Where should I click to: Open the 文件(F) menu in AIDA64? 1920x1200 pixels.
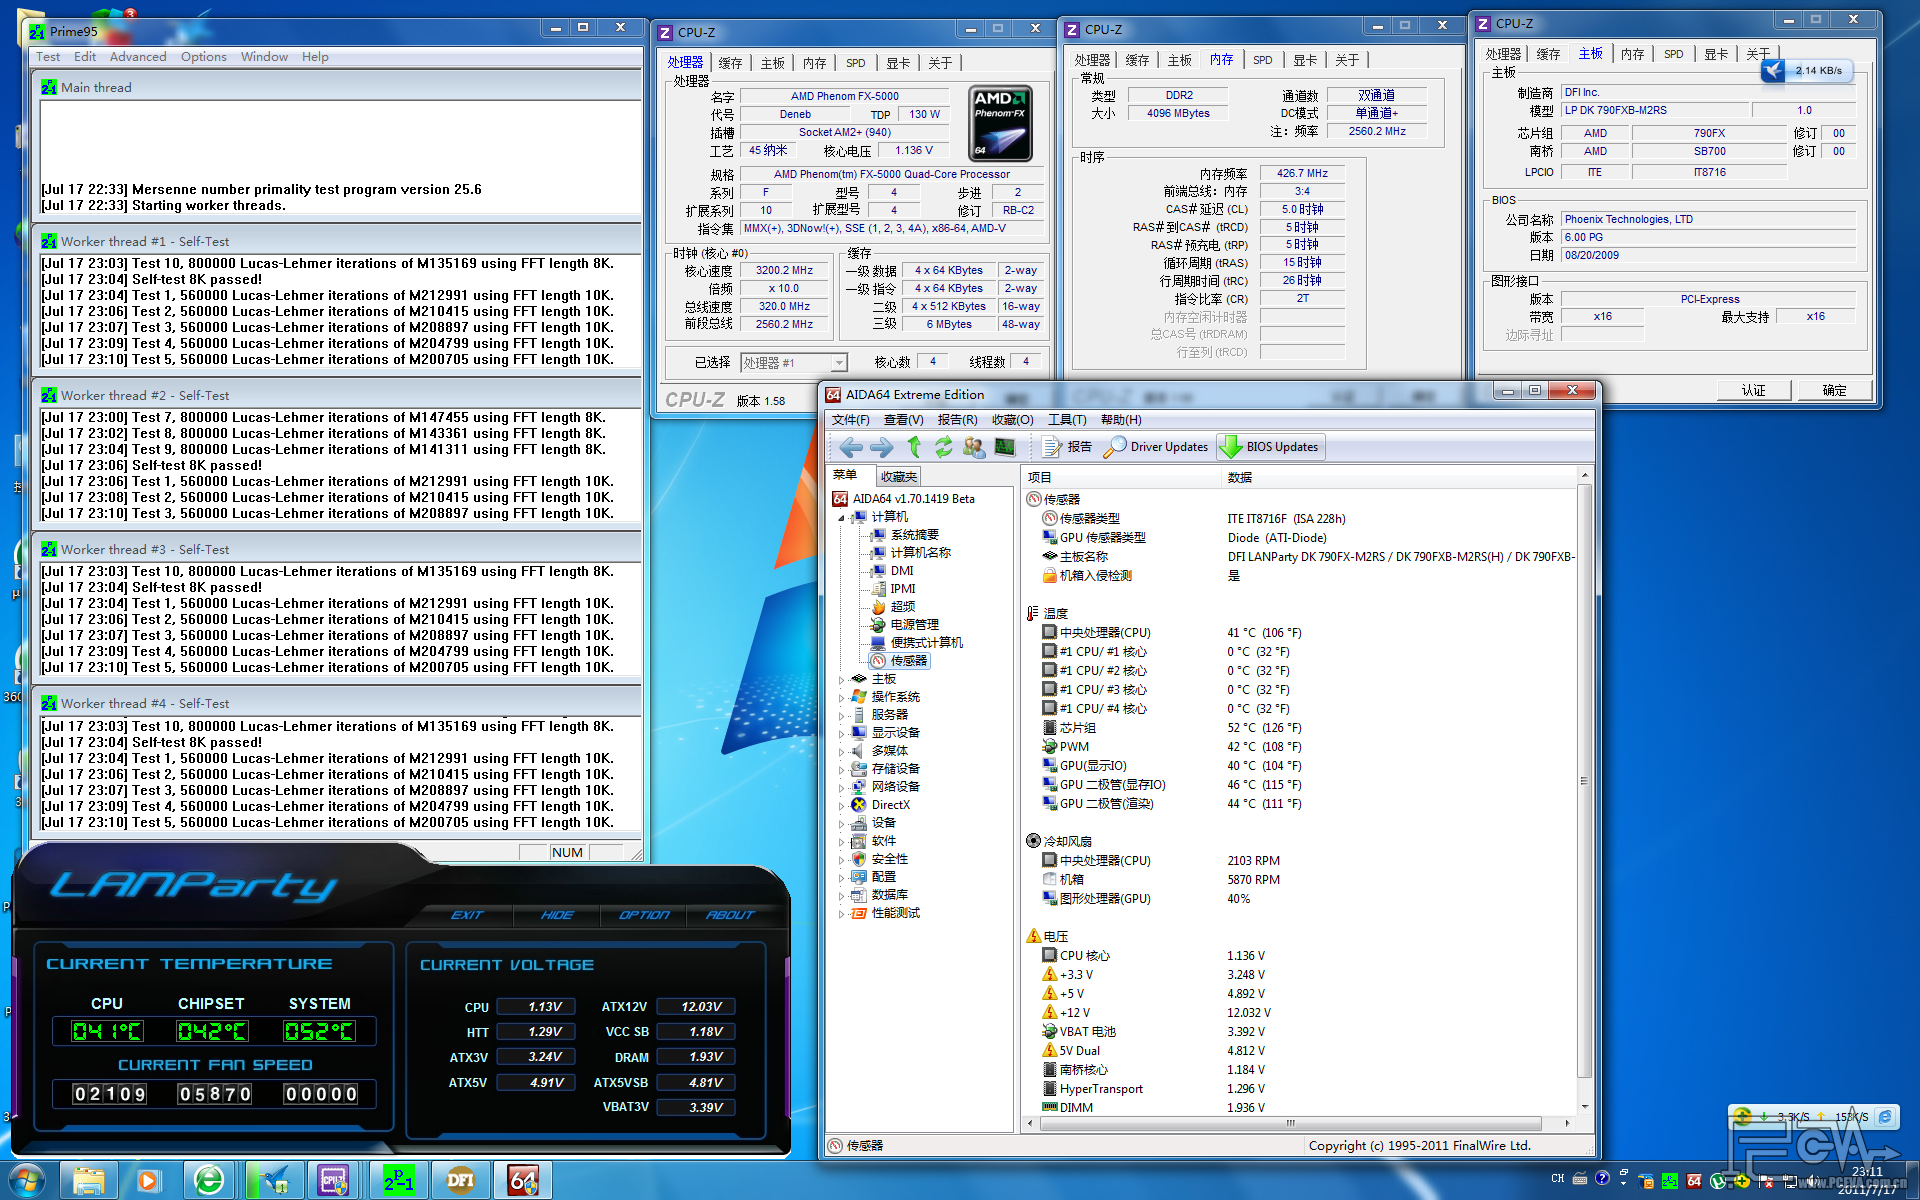pyautogui.click(x=851, y=420)
